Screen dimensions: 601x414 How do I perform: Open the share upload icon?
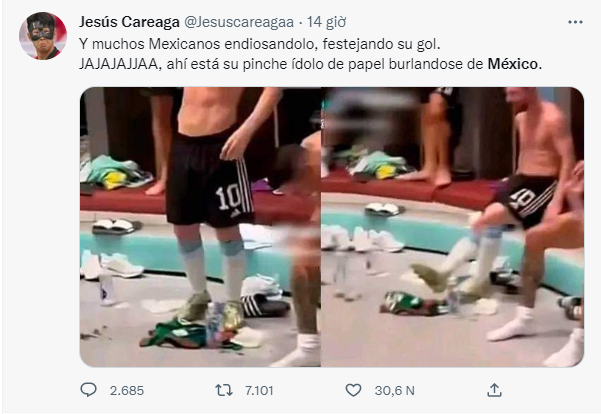[494, 390]
